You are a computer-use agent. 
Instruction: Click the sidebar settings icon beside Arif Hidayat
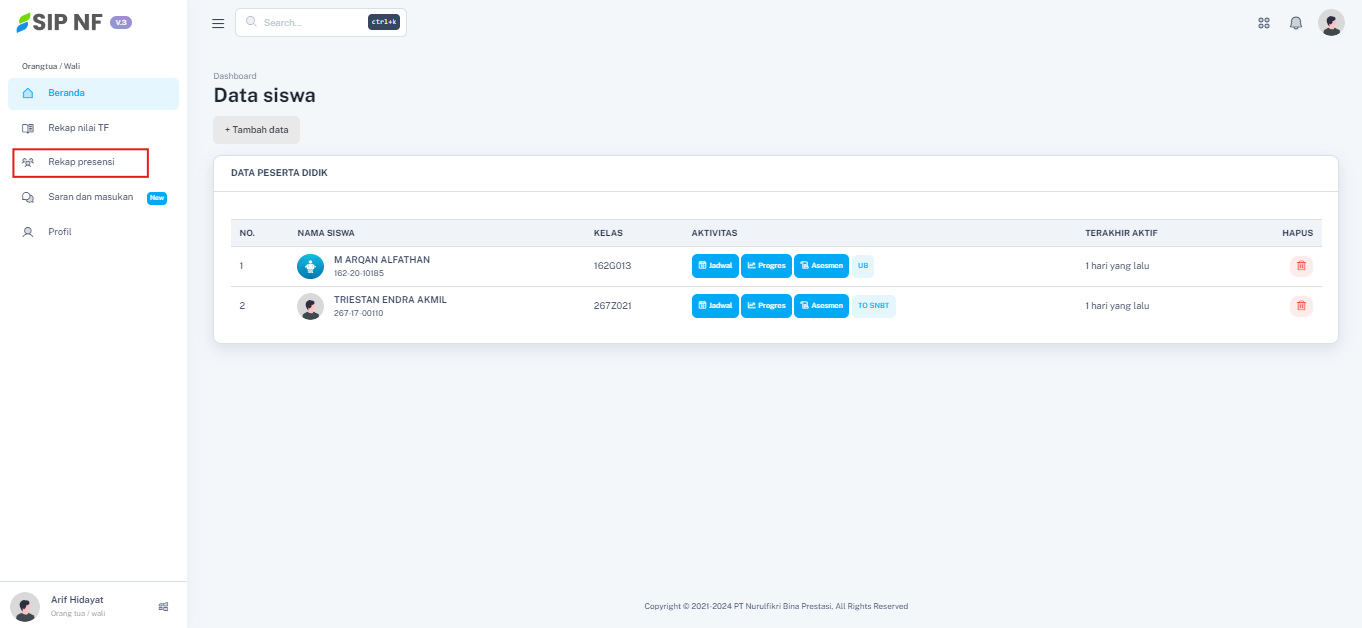pyautogui.click(x=163, y=606)
